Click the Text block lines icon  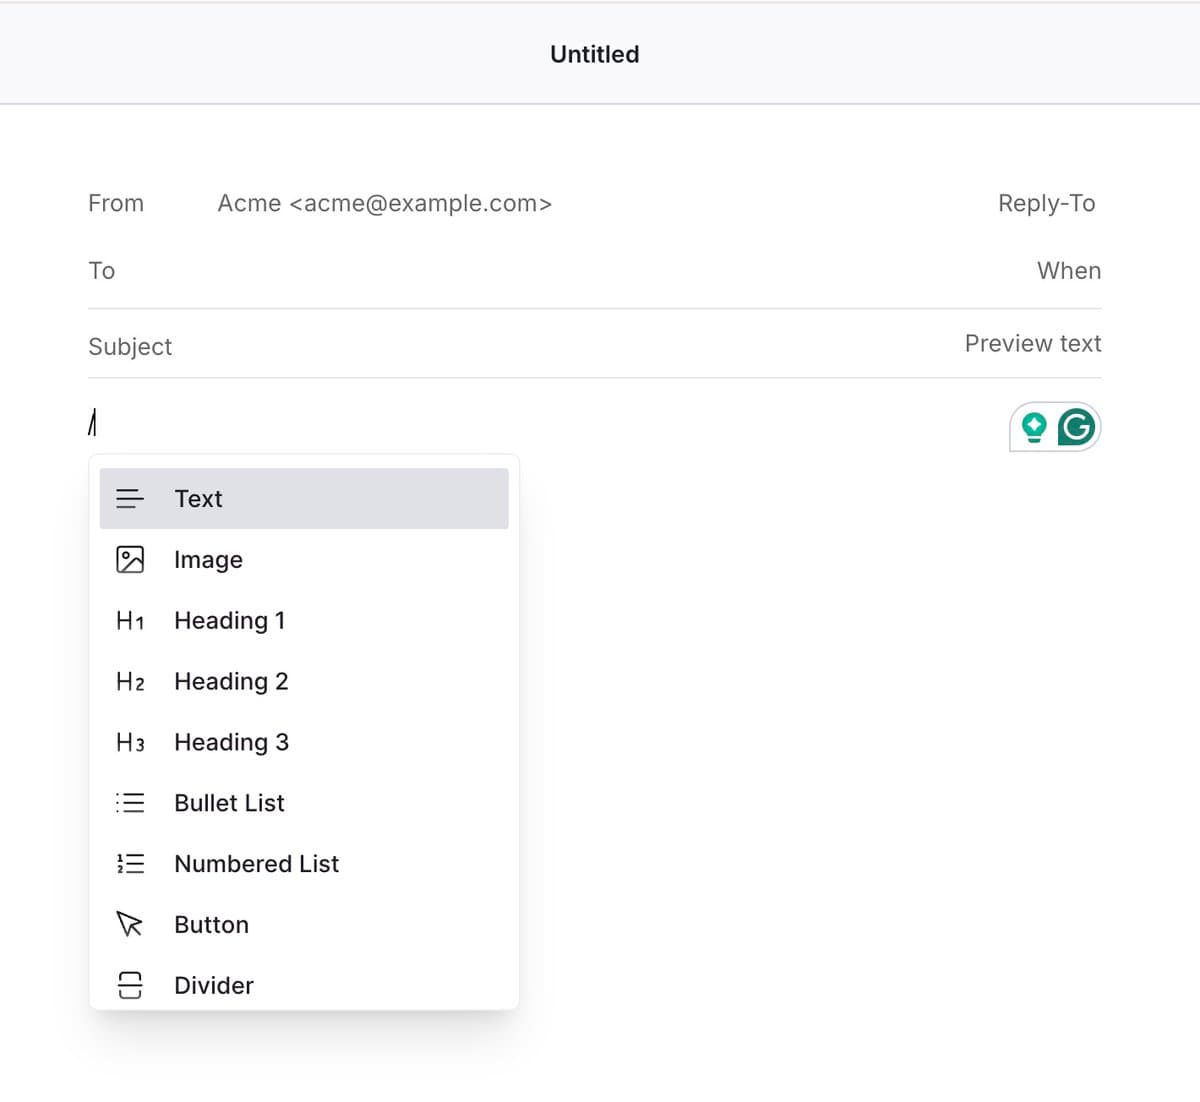coord(130,498)
